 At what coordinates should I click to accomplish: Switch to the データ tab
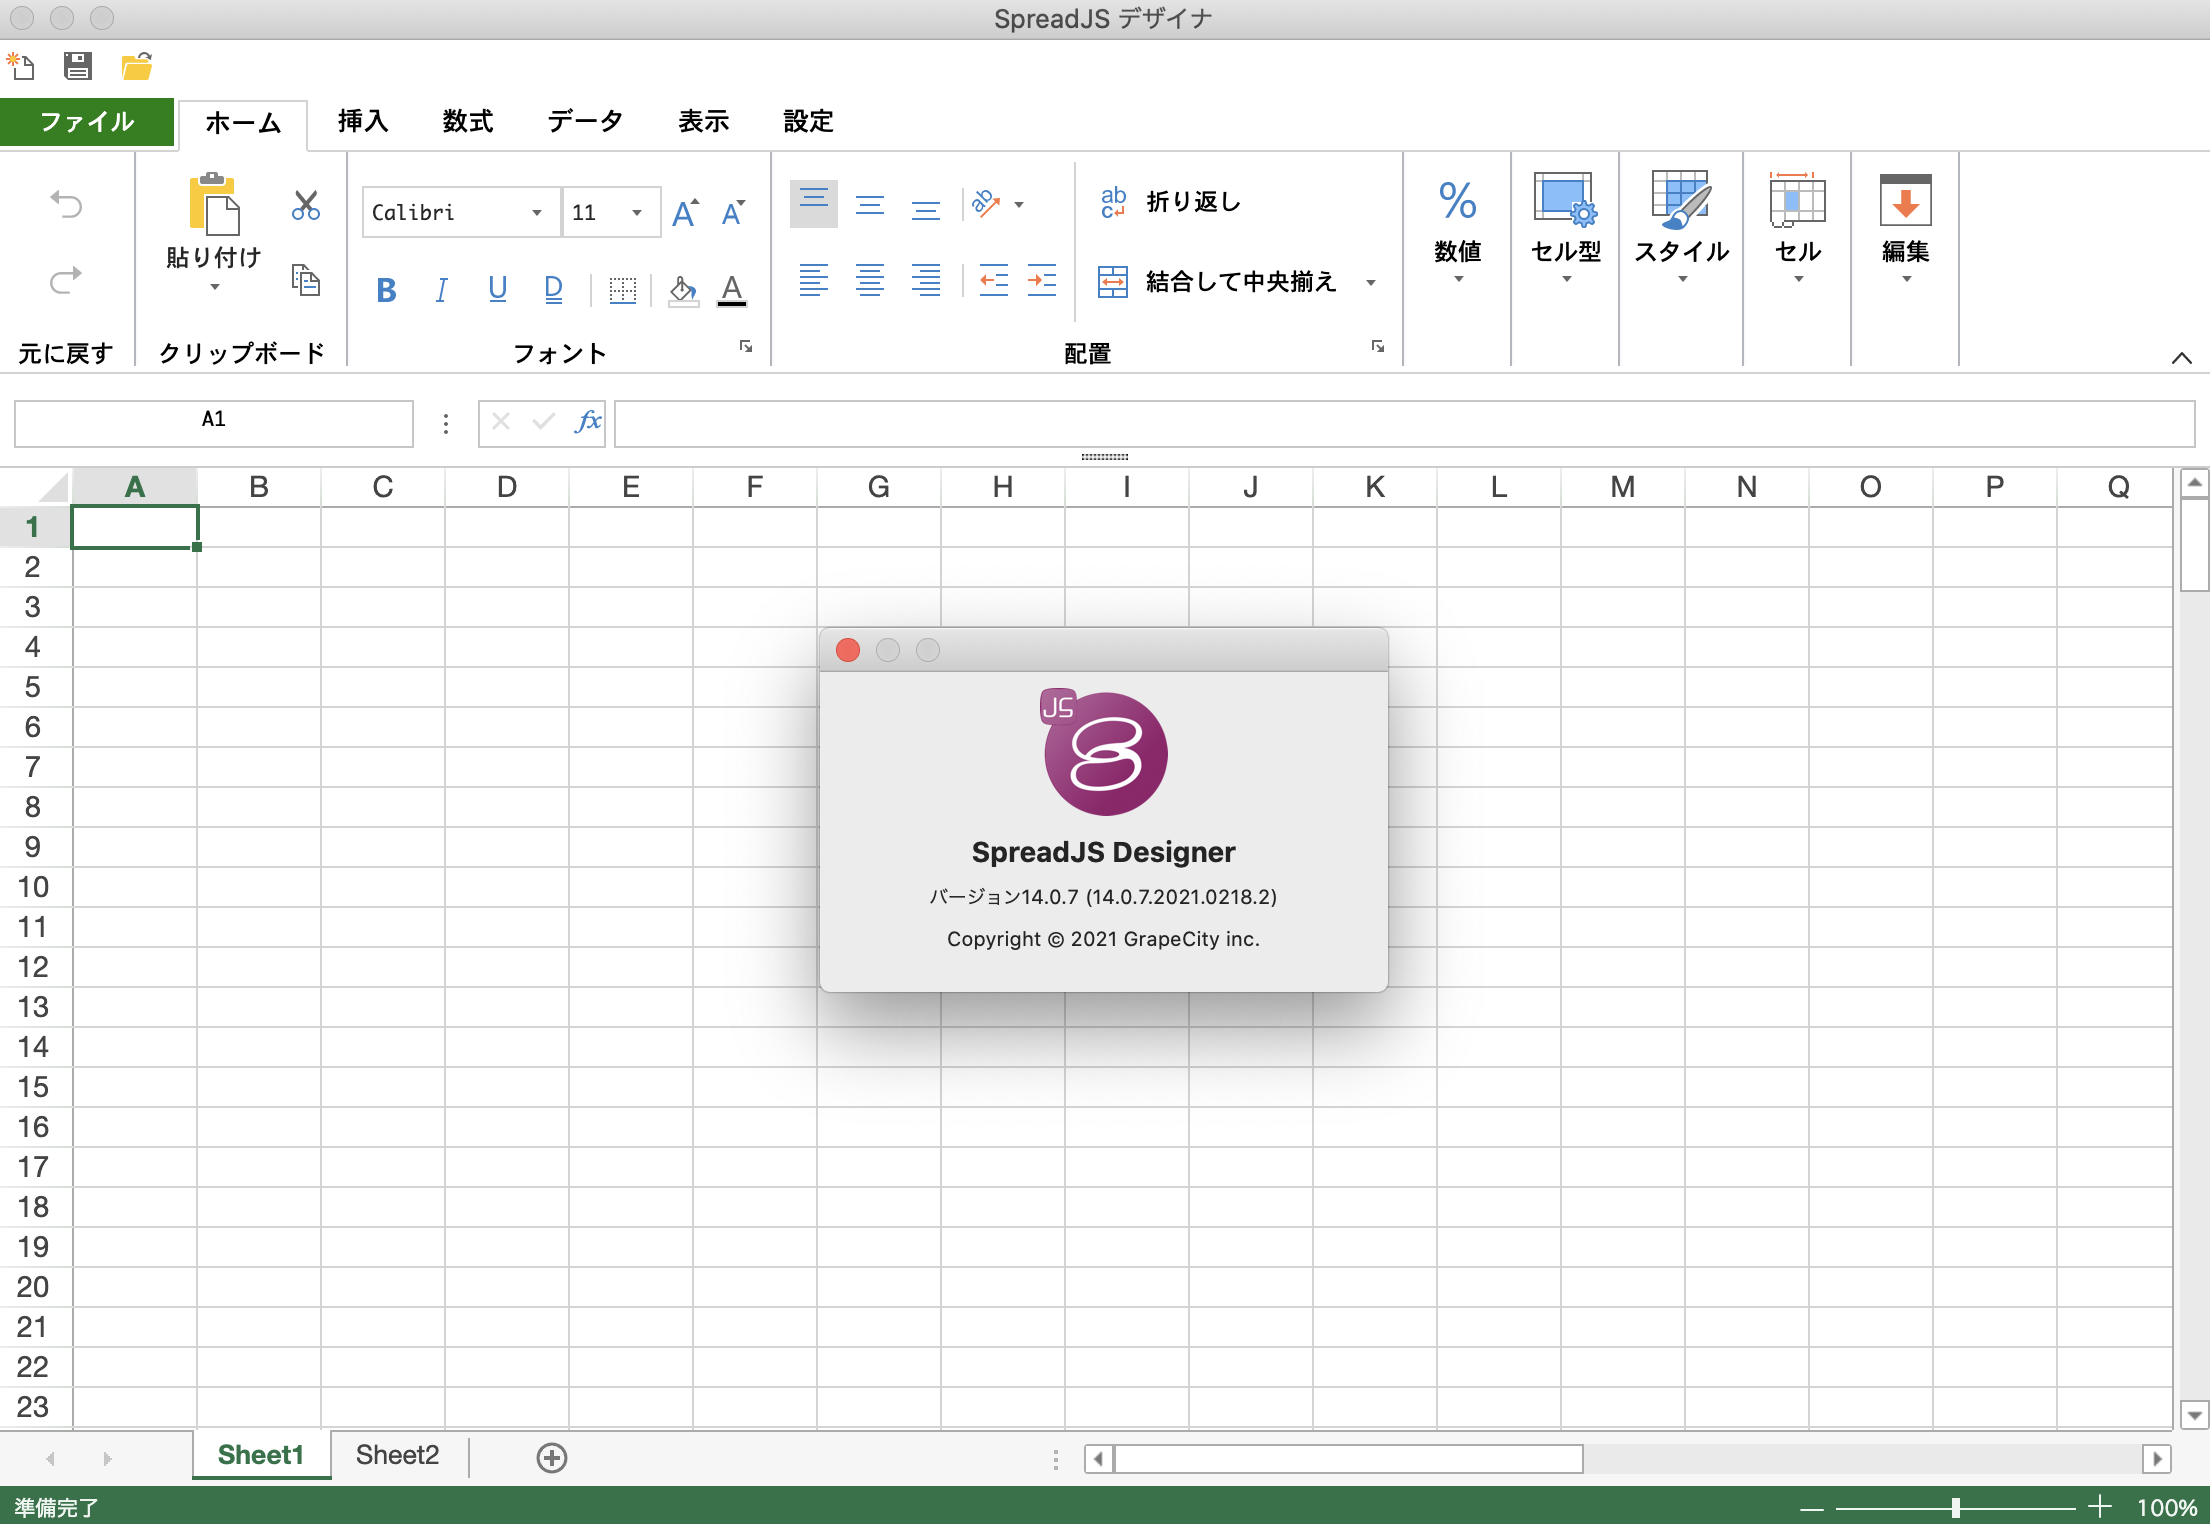coord(585,121)
